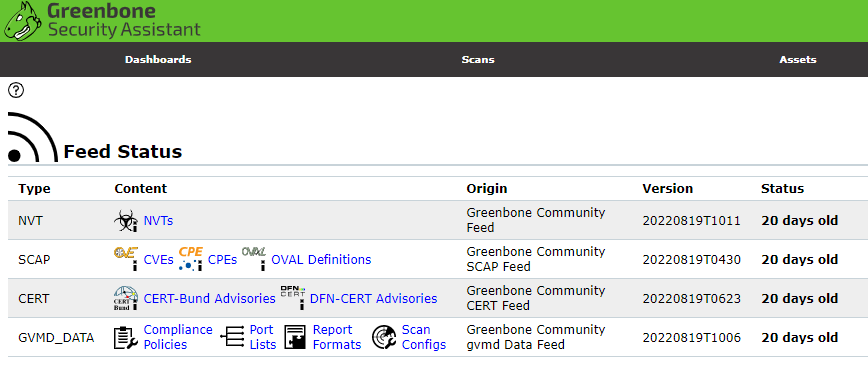Open the Assets menu
The width and height of the screenshot is (868, 366).
pyautogui.click(x=798, y=59)
